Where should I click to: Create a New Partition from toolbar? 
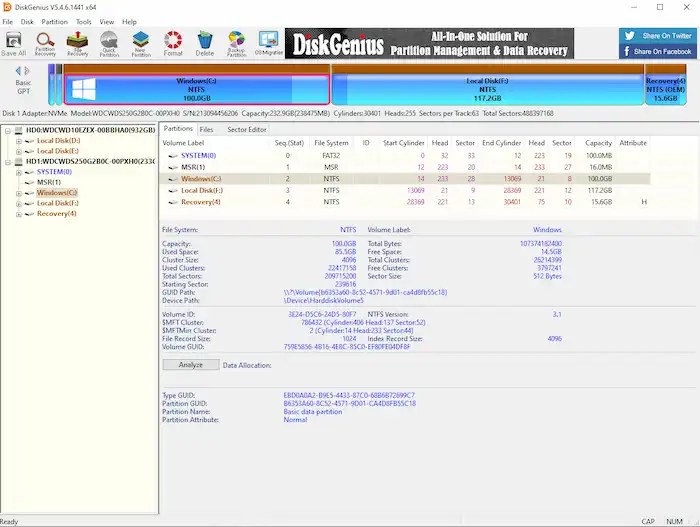pyautogui.click(x=141, y=44)
